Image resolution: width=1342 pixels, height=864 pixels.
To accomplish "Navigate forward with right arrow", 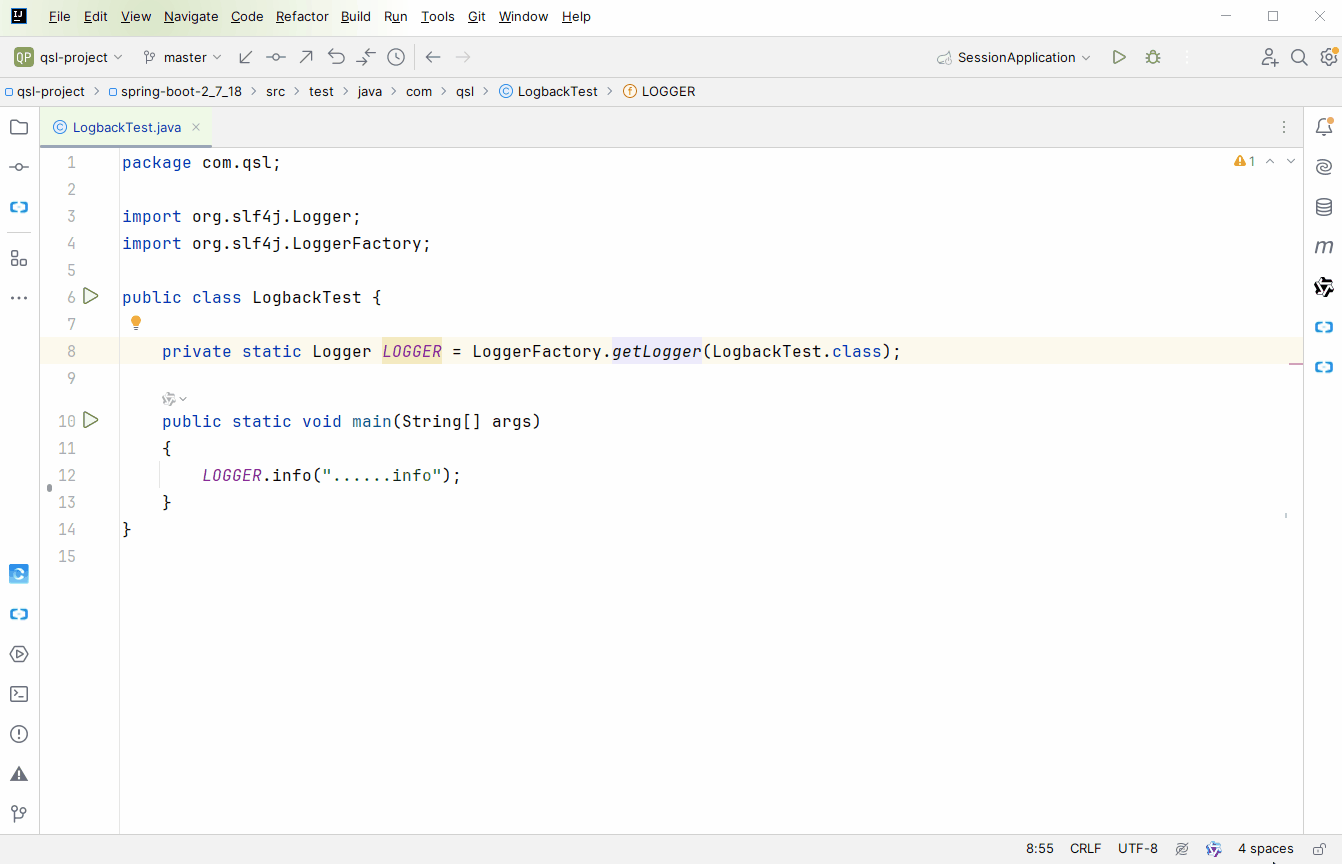I will 463,57.
